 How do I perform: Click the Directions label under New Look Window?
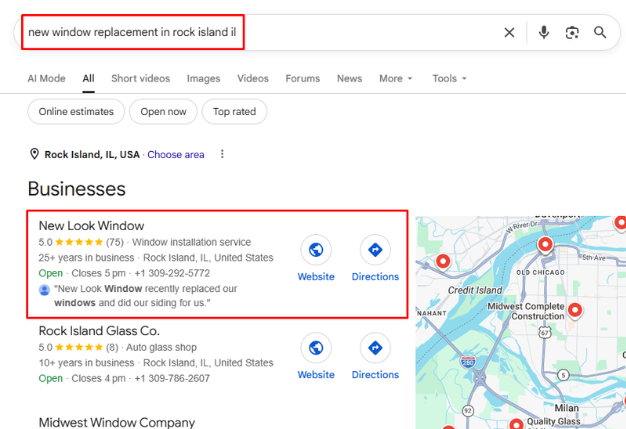375,277
